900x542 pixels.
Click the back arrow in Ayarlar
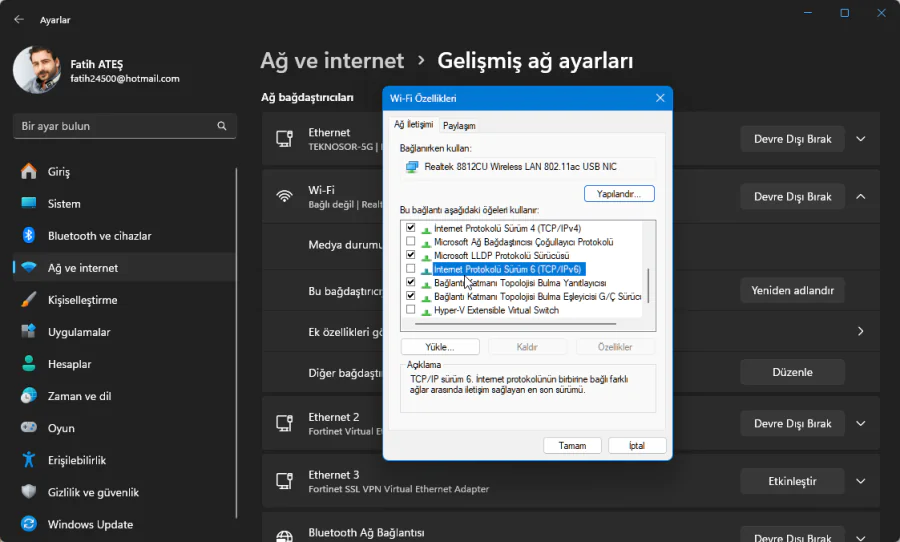19,20
